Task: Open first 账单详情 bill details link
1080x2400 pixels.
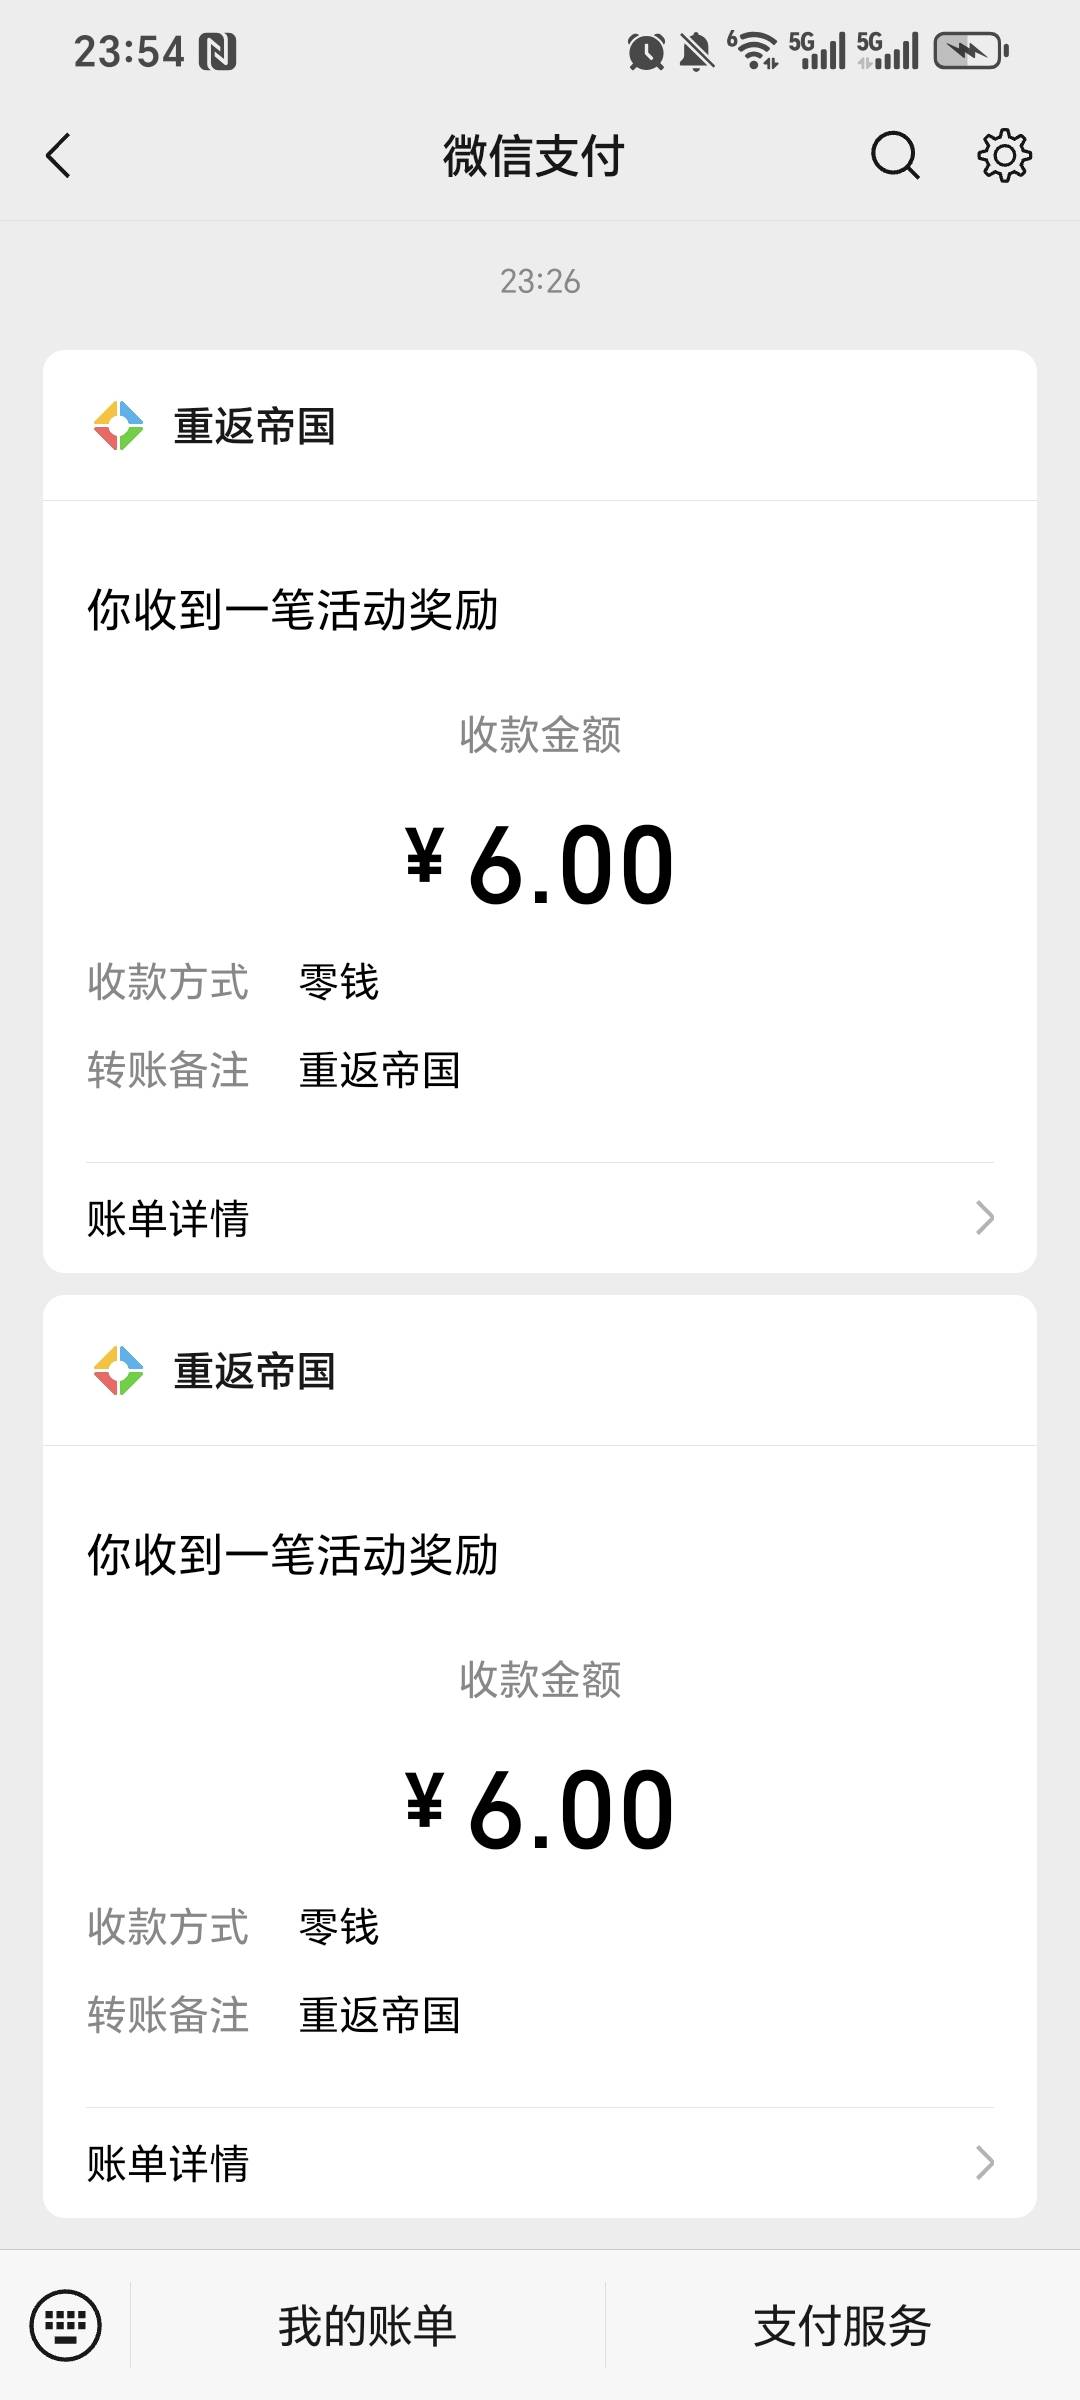Action: coord(540,1218)
